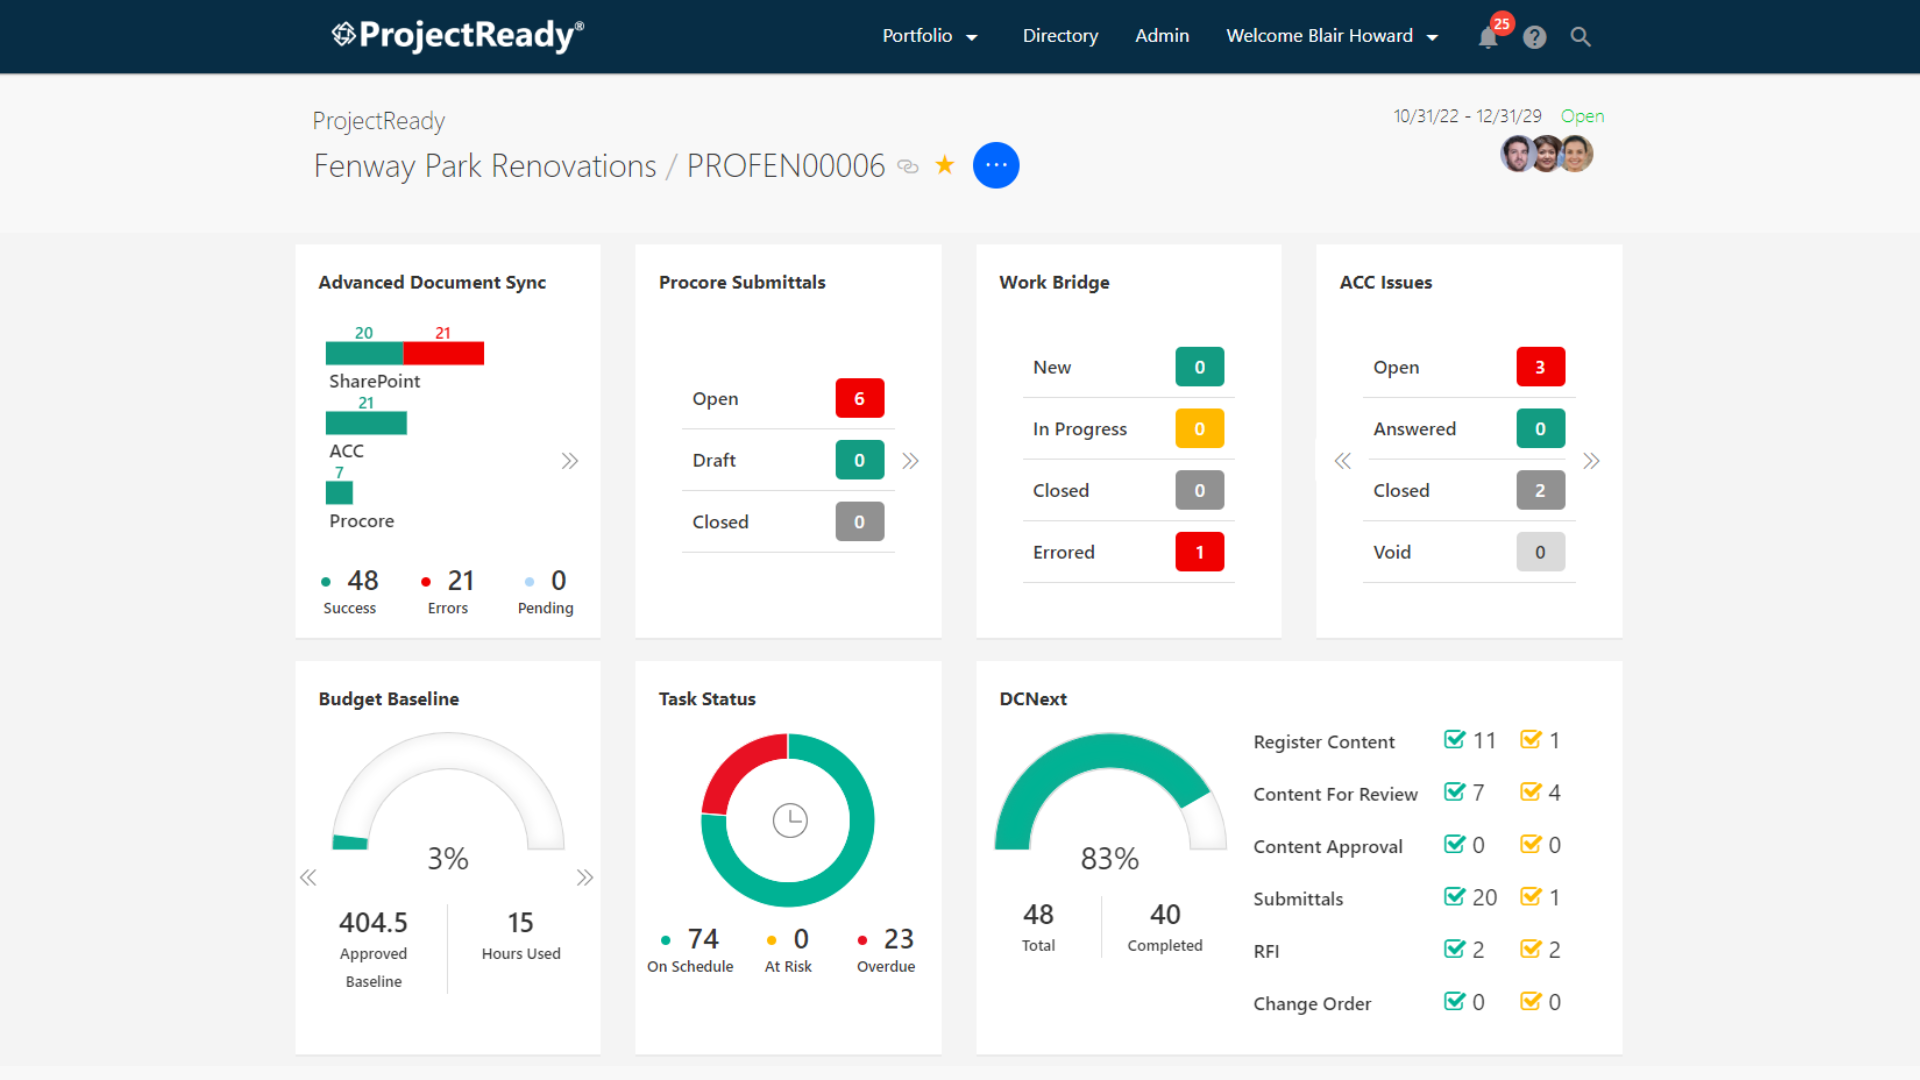Click the gold favorite star icon
The width and height of the screenshot is (1920, 1080).
(x=944, y=165)
